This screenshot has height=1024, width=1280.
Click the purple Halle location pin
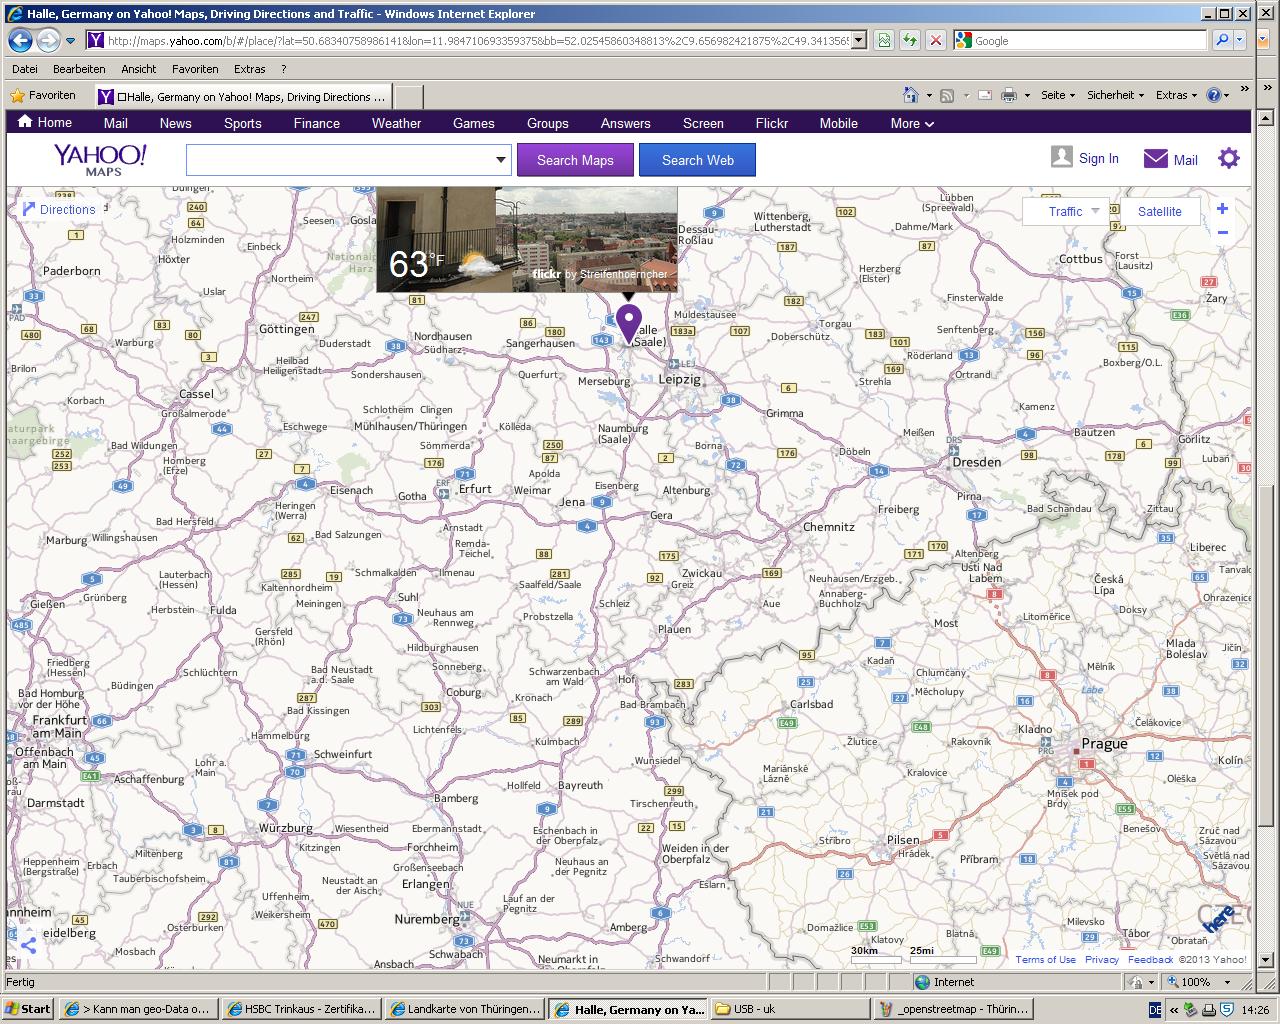[x=628, y=322]
